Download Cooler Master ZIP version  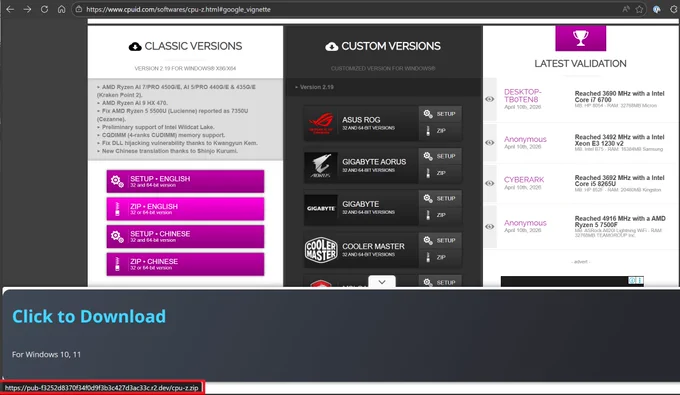(440, 258)
